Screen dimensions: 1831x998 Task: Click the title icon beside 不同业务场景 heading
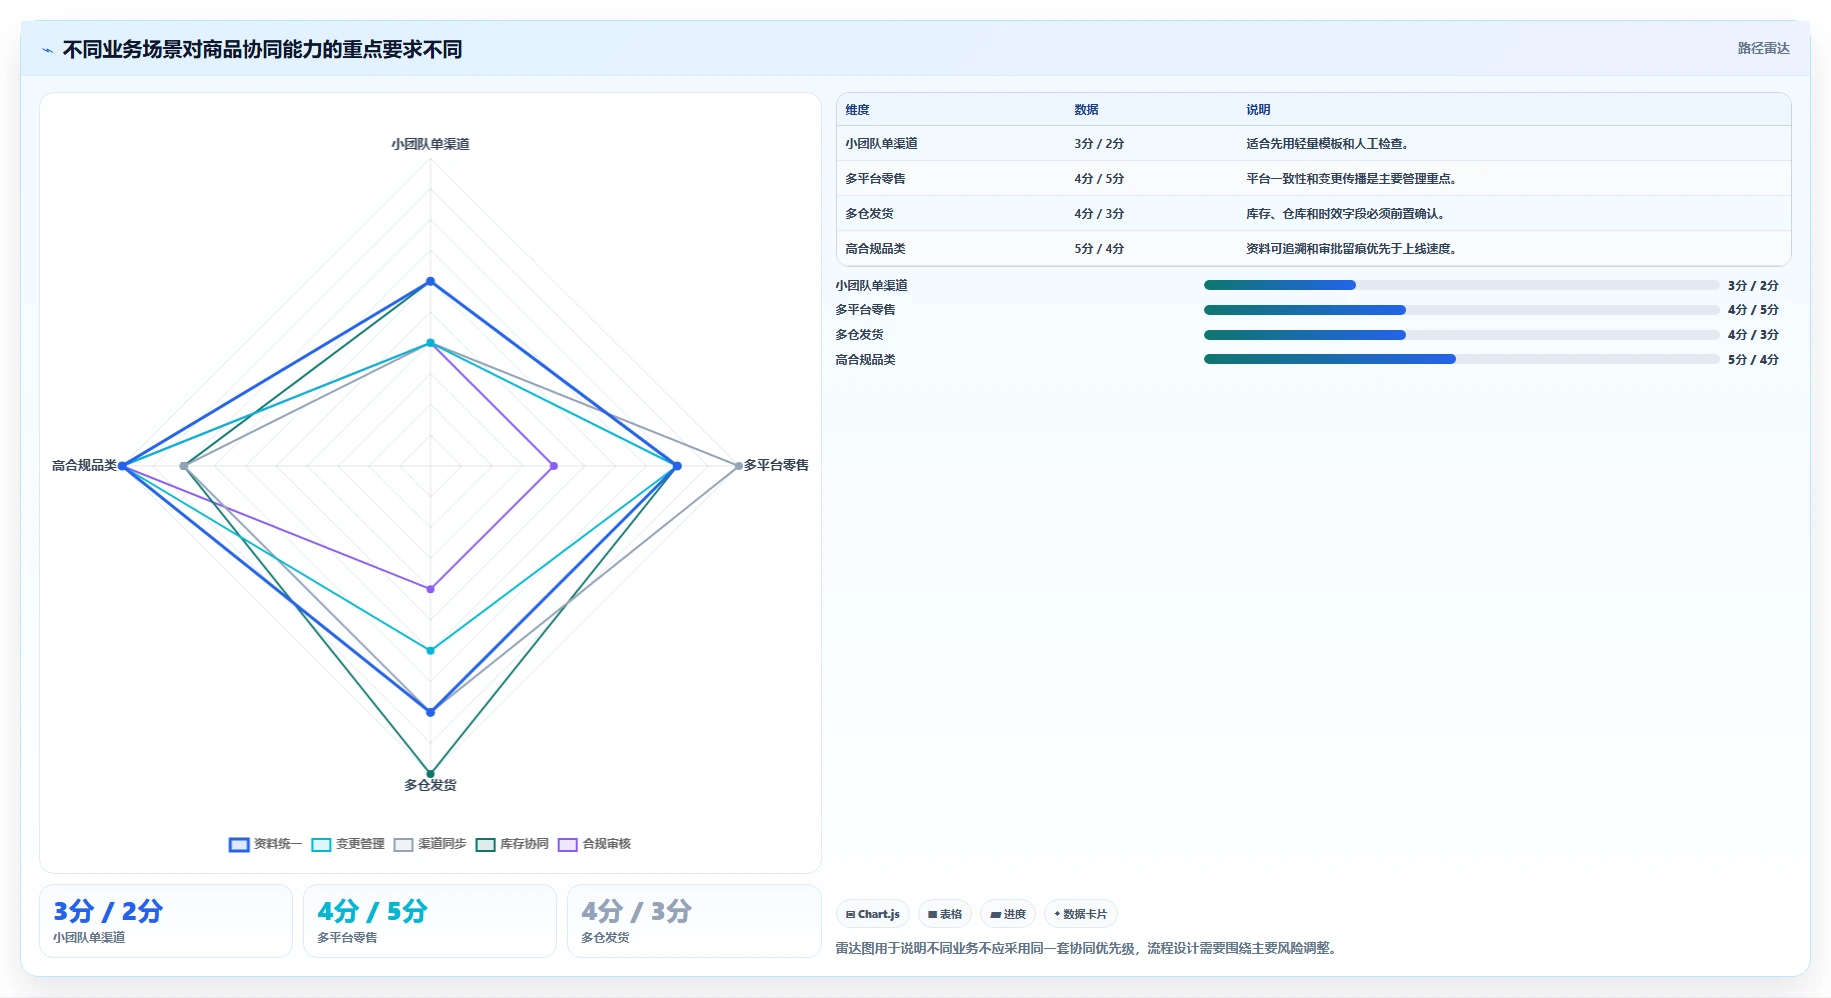pos(47,50)
